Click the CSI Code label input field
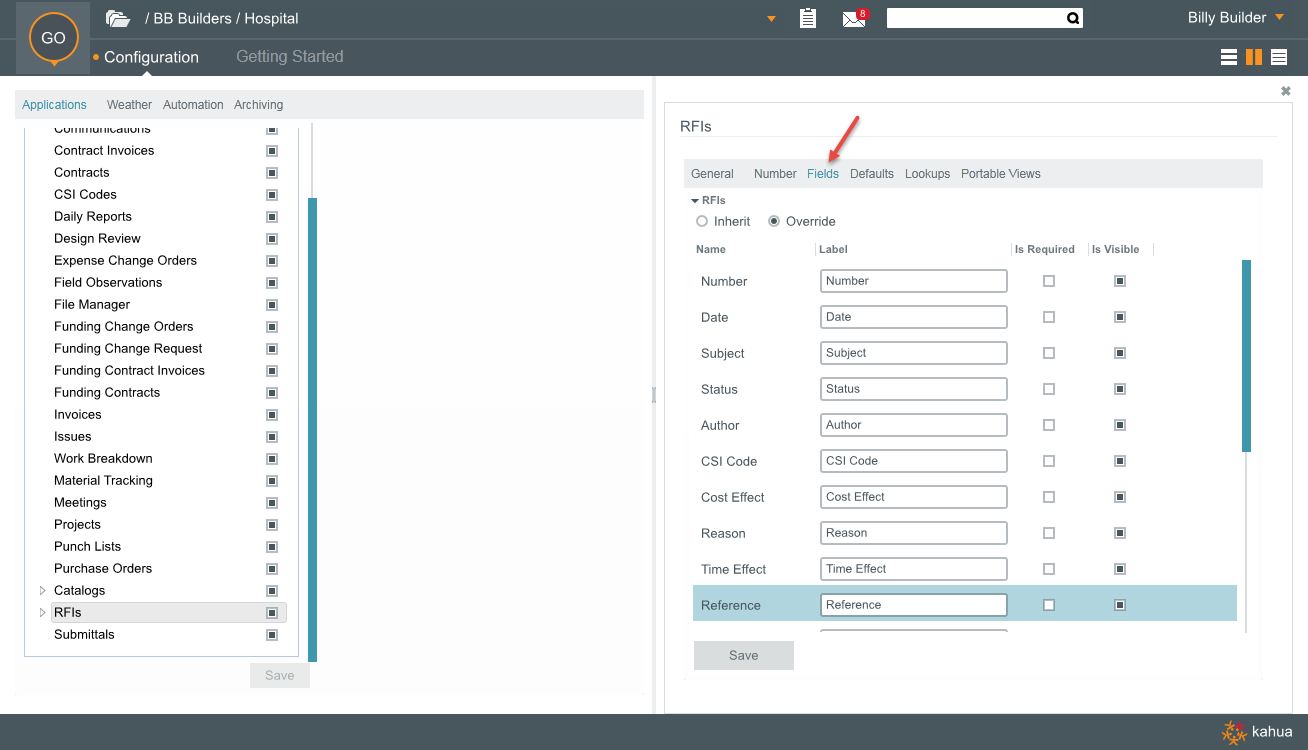This screenshot has width=1308, height=750. (913, 461)
